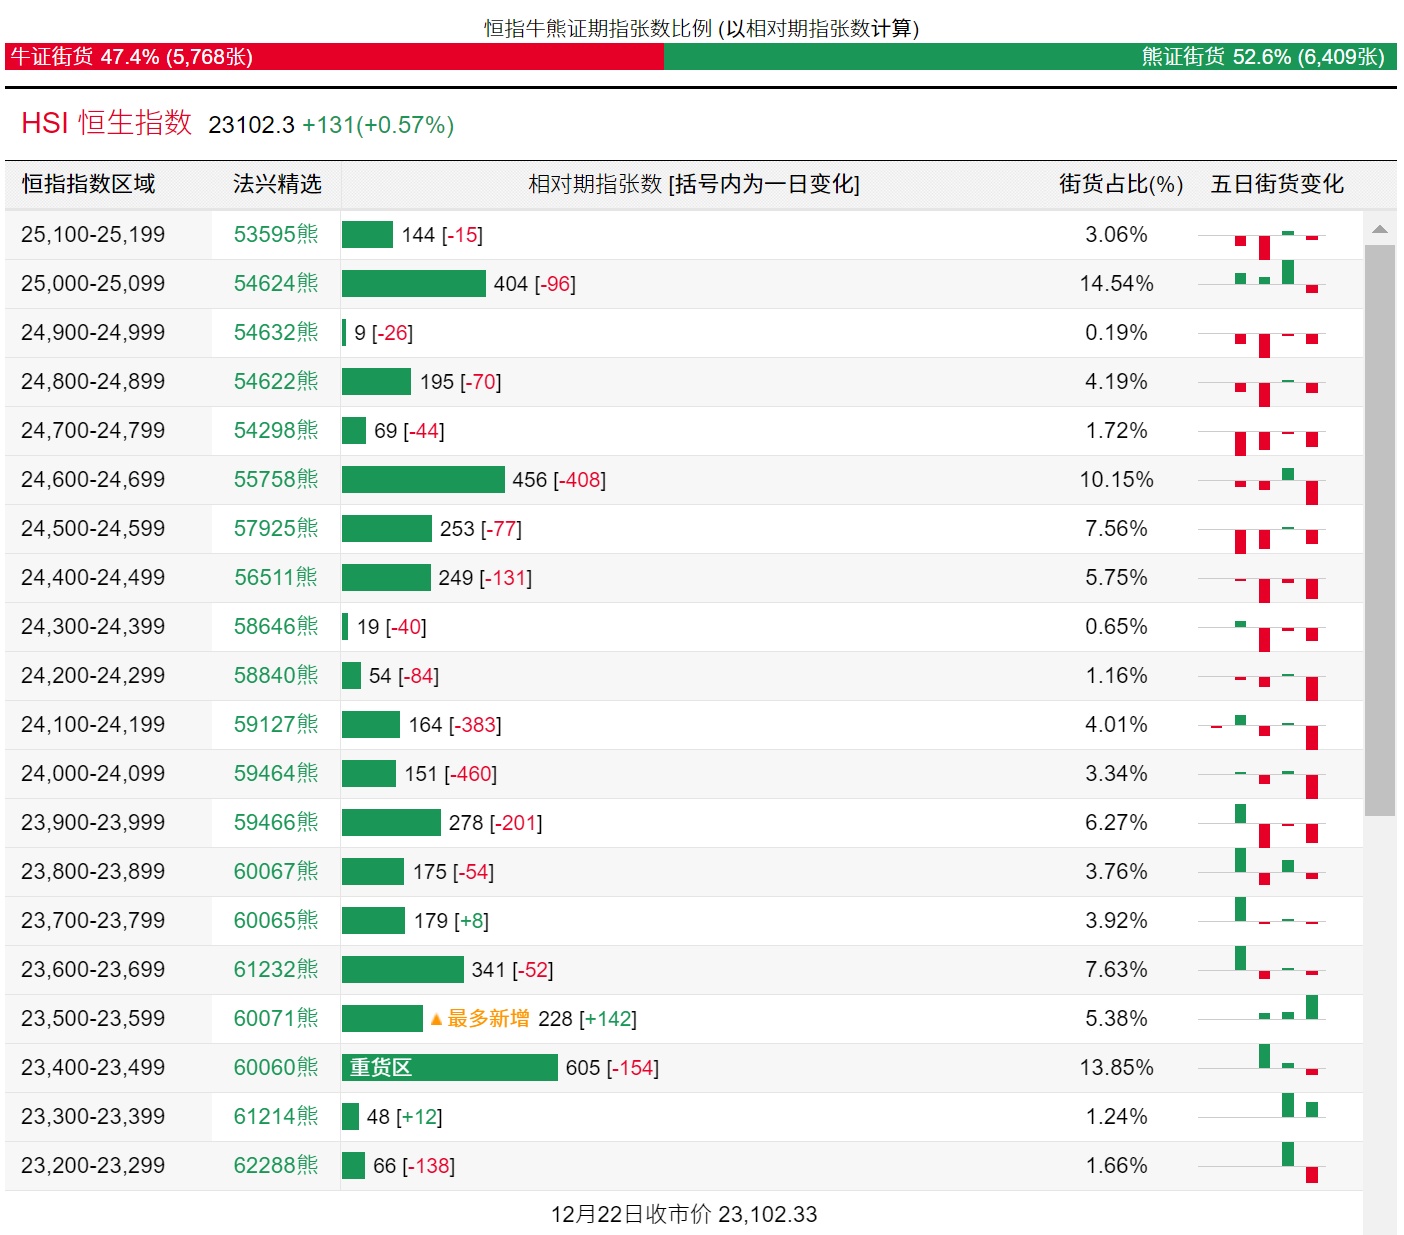Click the green bar in the 23,900-23,999 row

[391, 823]
